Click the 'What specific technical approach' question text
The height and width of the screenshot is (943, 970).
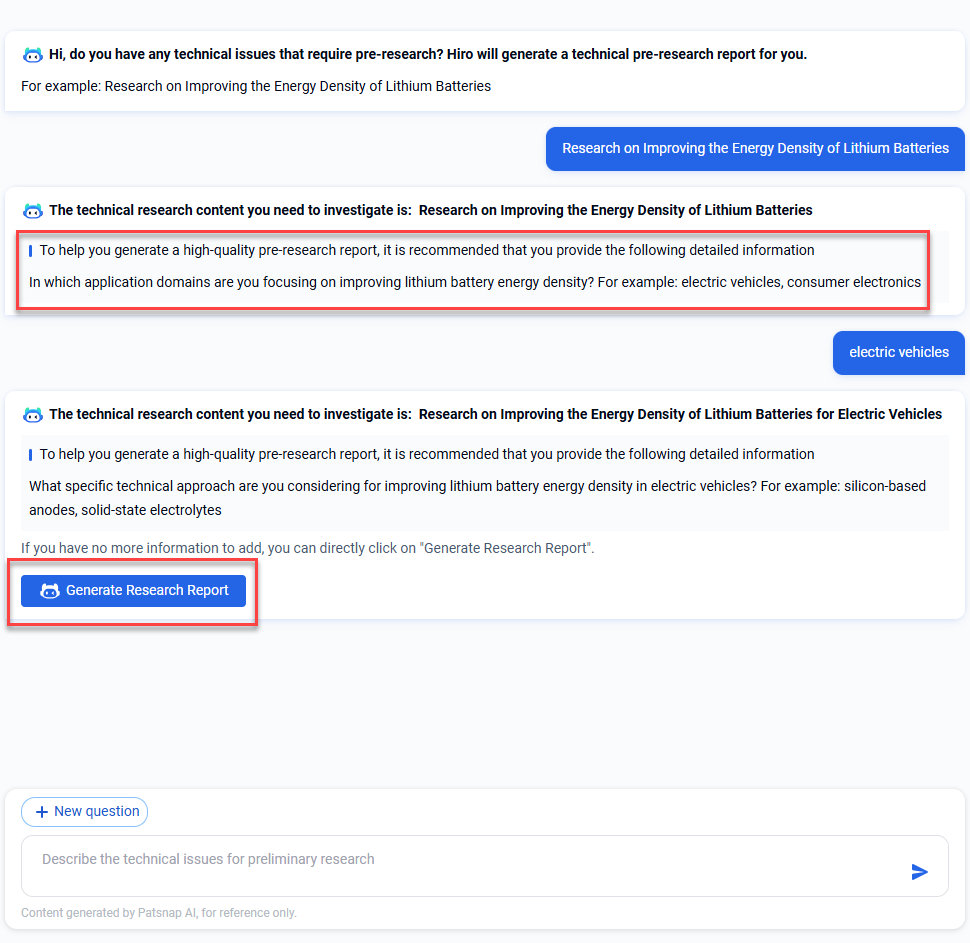(477, 497)
